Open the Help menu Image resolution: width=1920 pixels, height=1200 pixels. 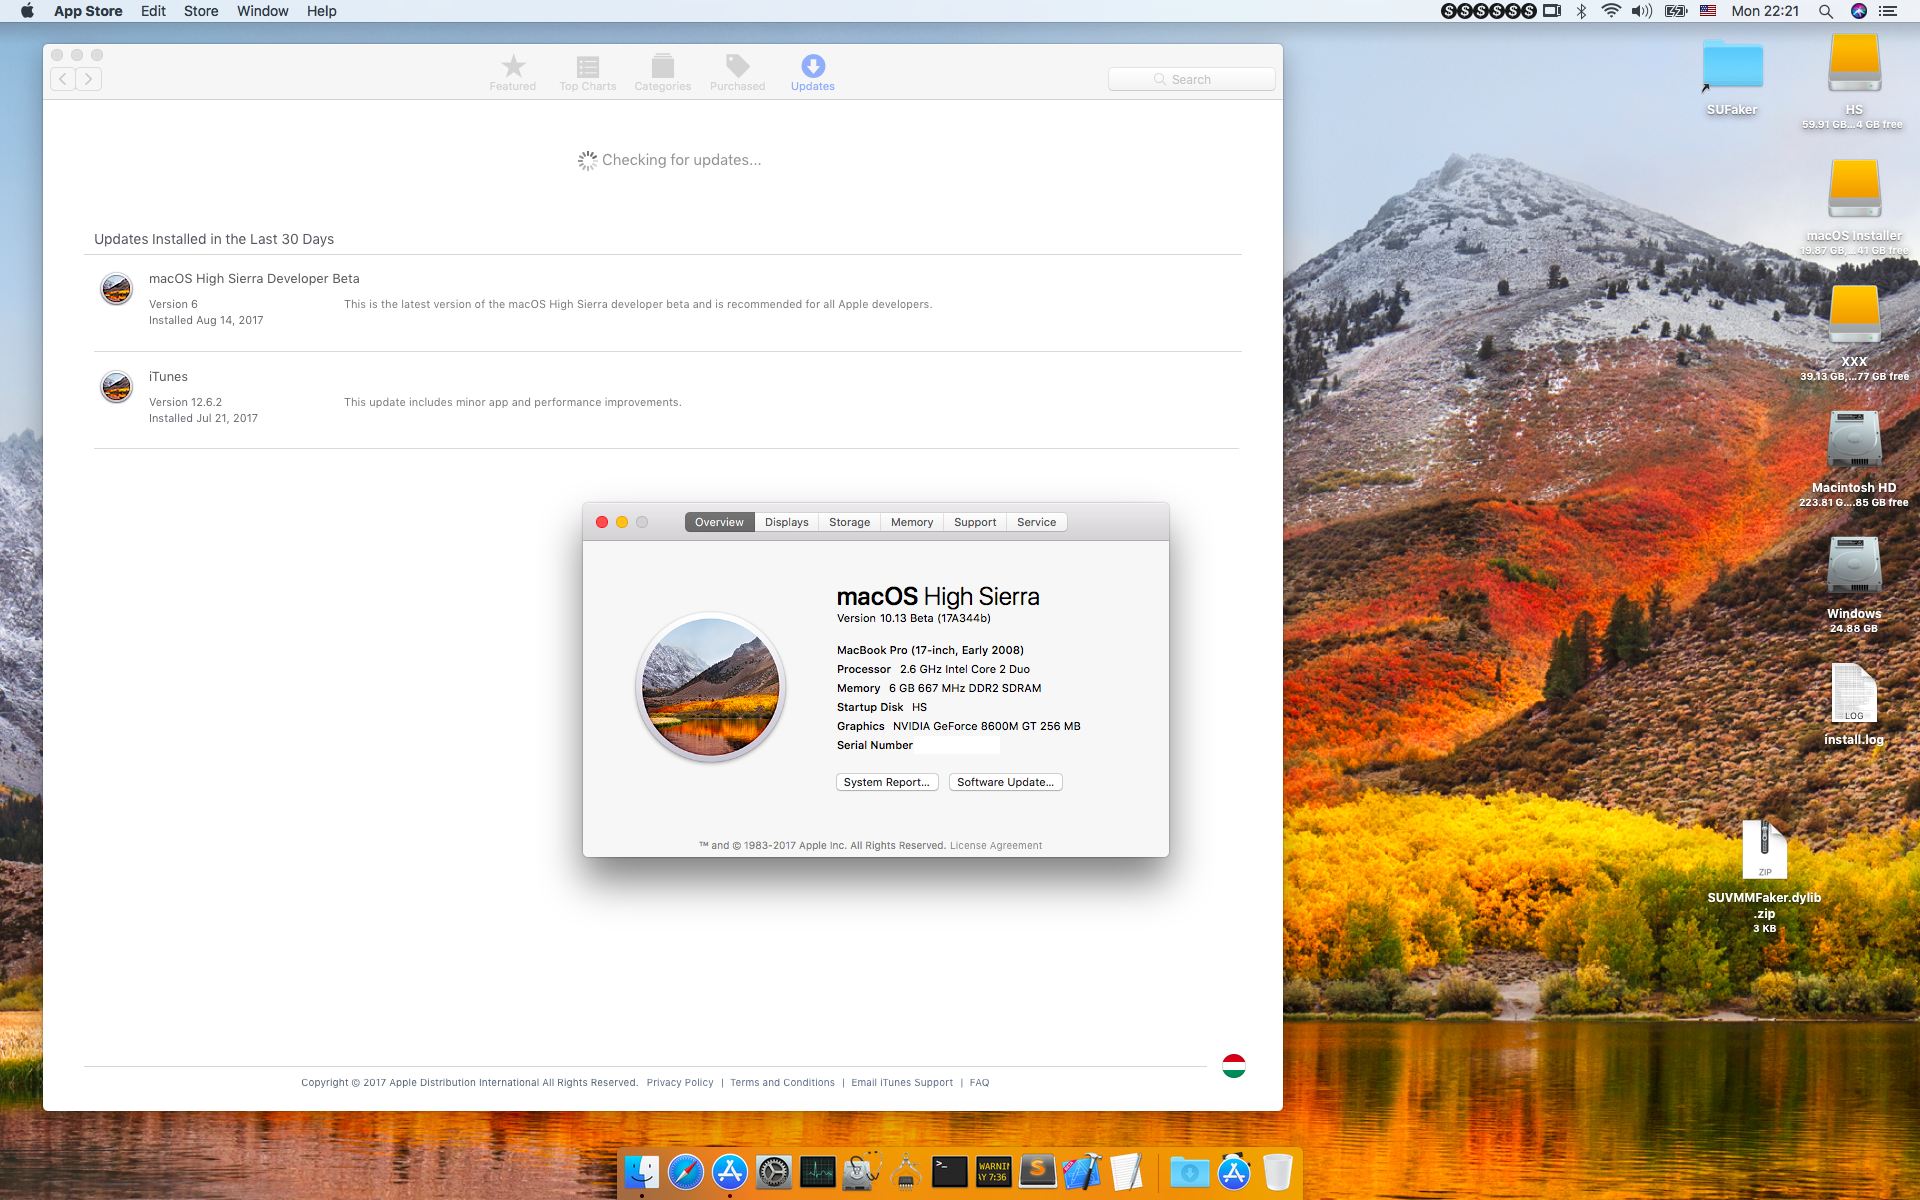tap(321, 11)
